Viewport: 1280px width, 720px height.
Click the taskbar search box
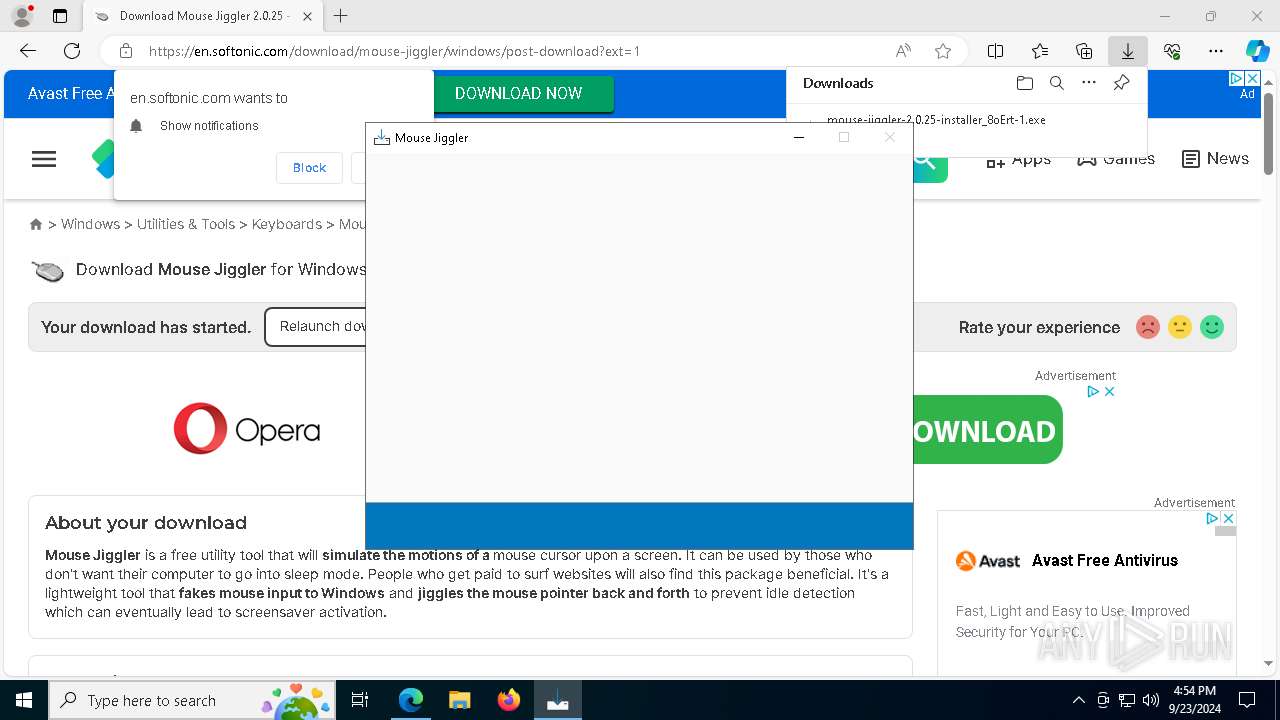pos(191,700)
